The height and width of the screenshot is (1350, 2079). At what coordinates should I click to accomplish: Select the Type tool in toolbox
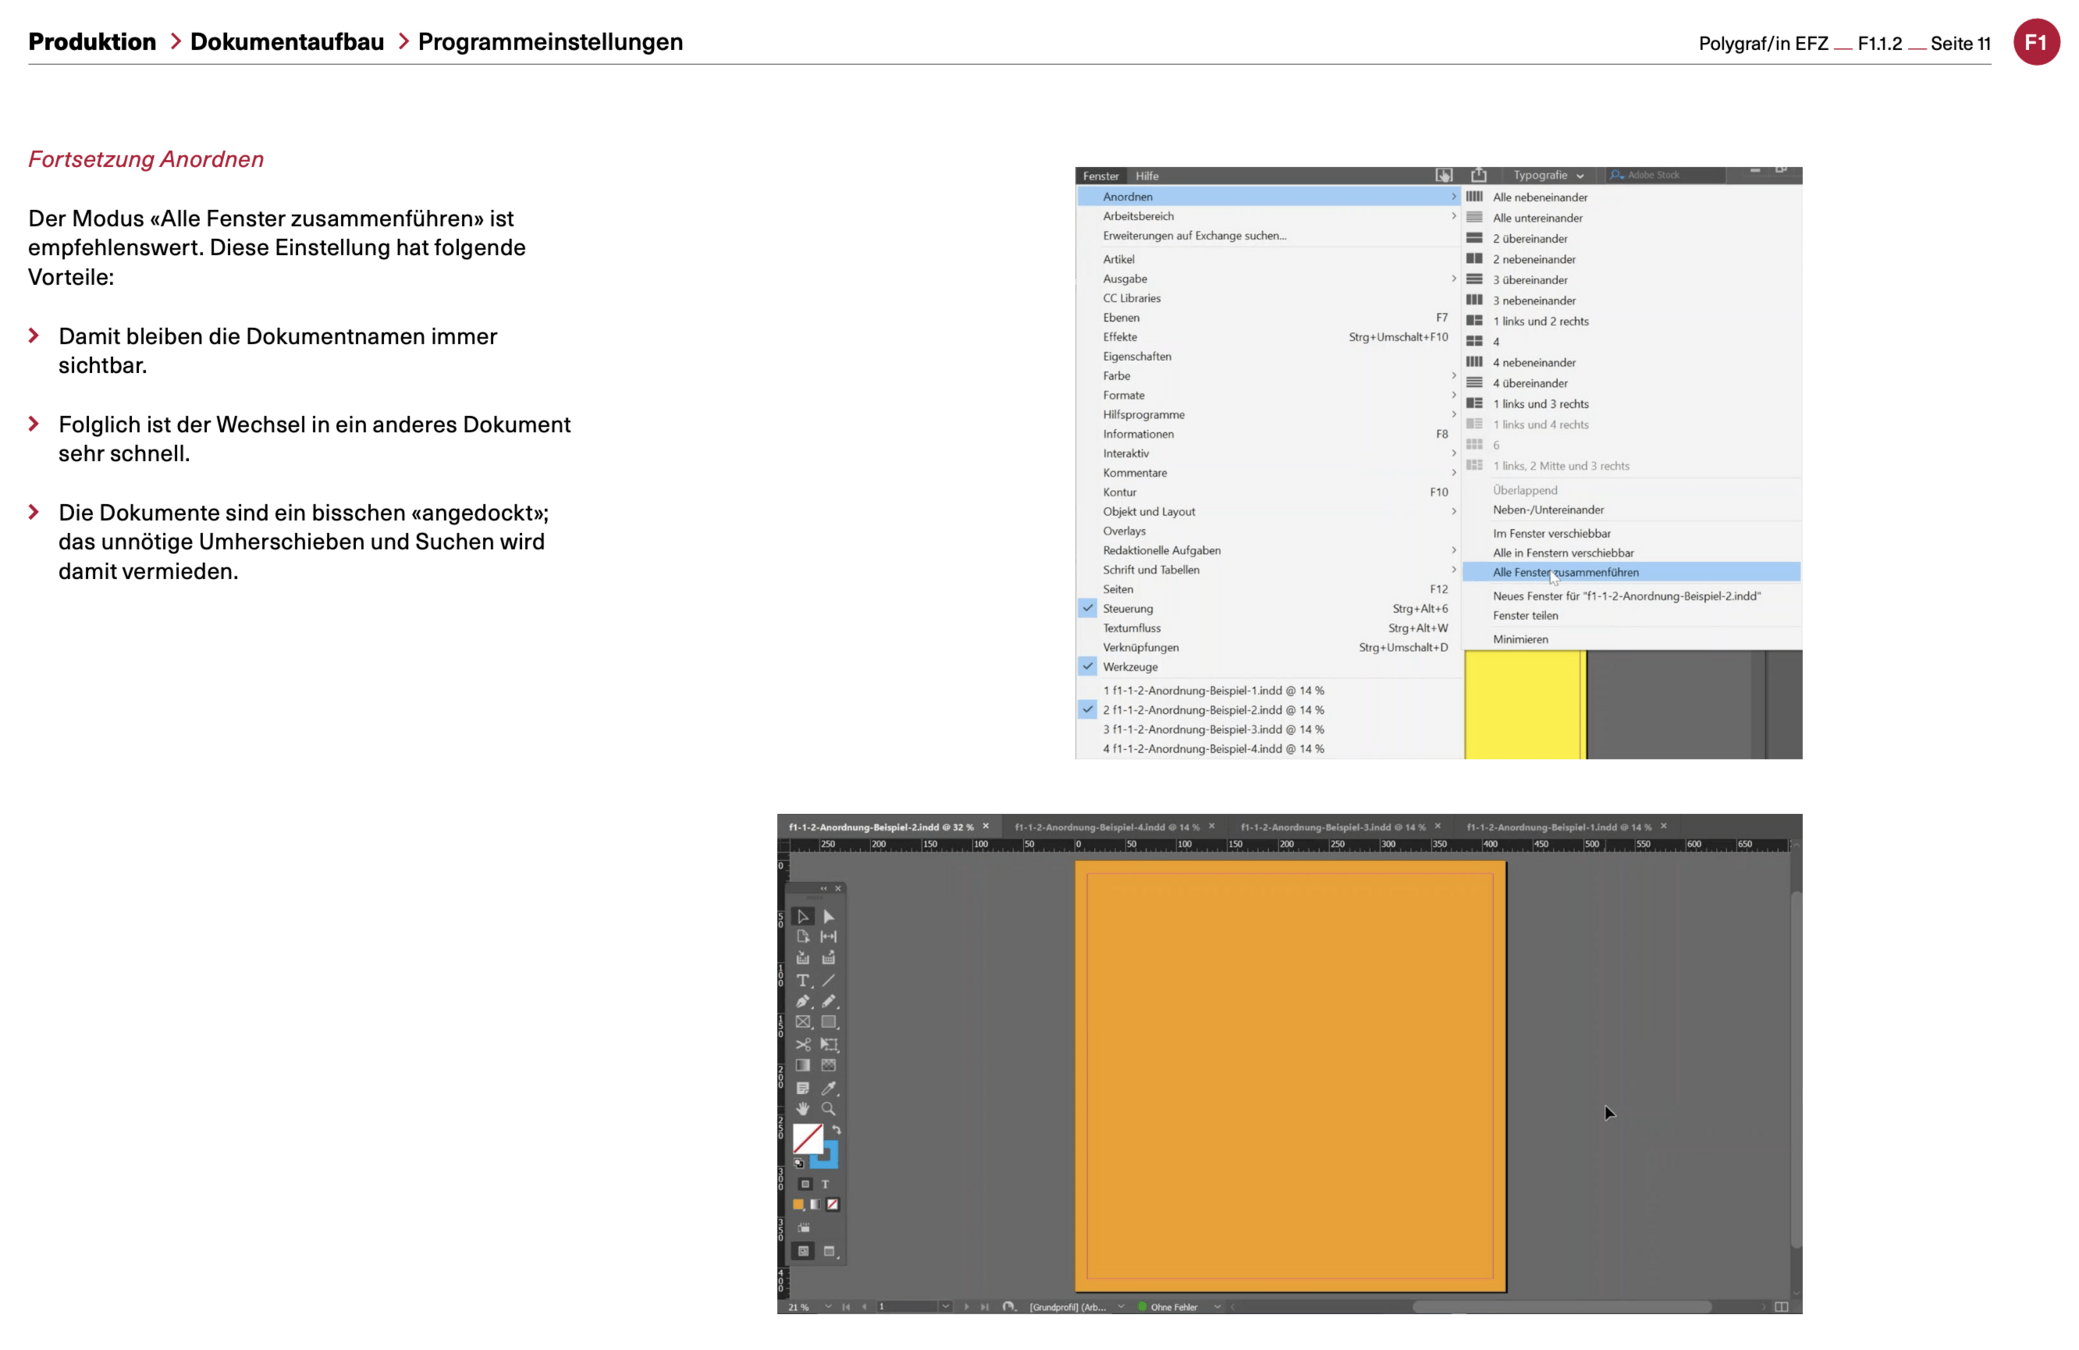click(802, 980)
